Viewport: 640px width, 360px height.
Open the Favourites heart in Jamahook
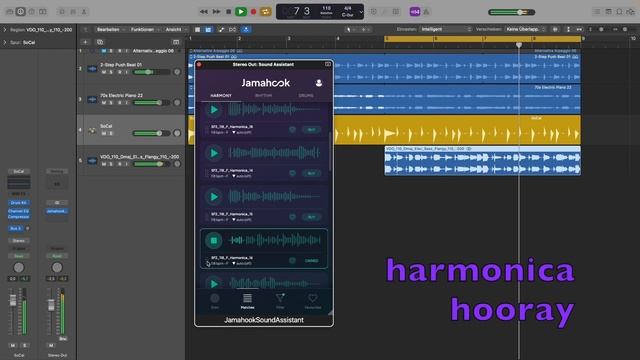(313, 301)
